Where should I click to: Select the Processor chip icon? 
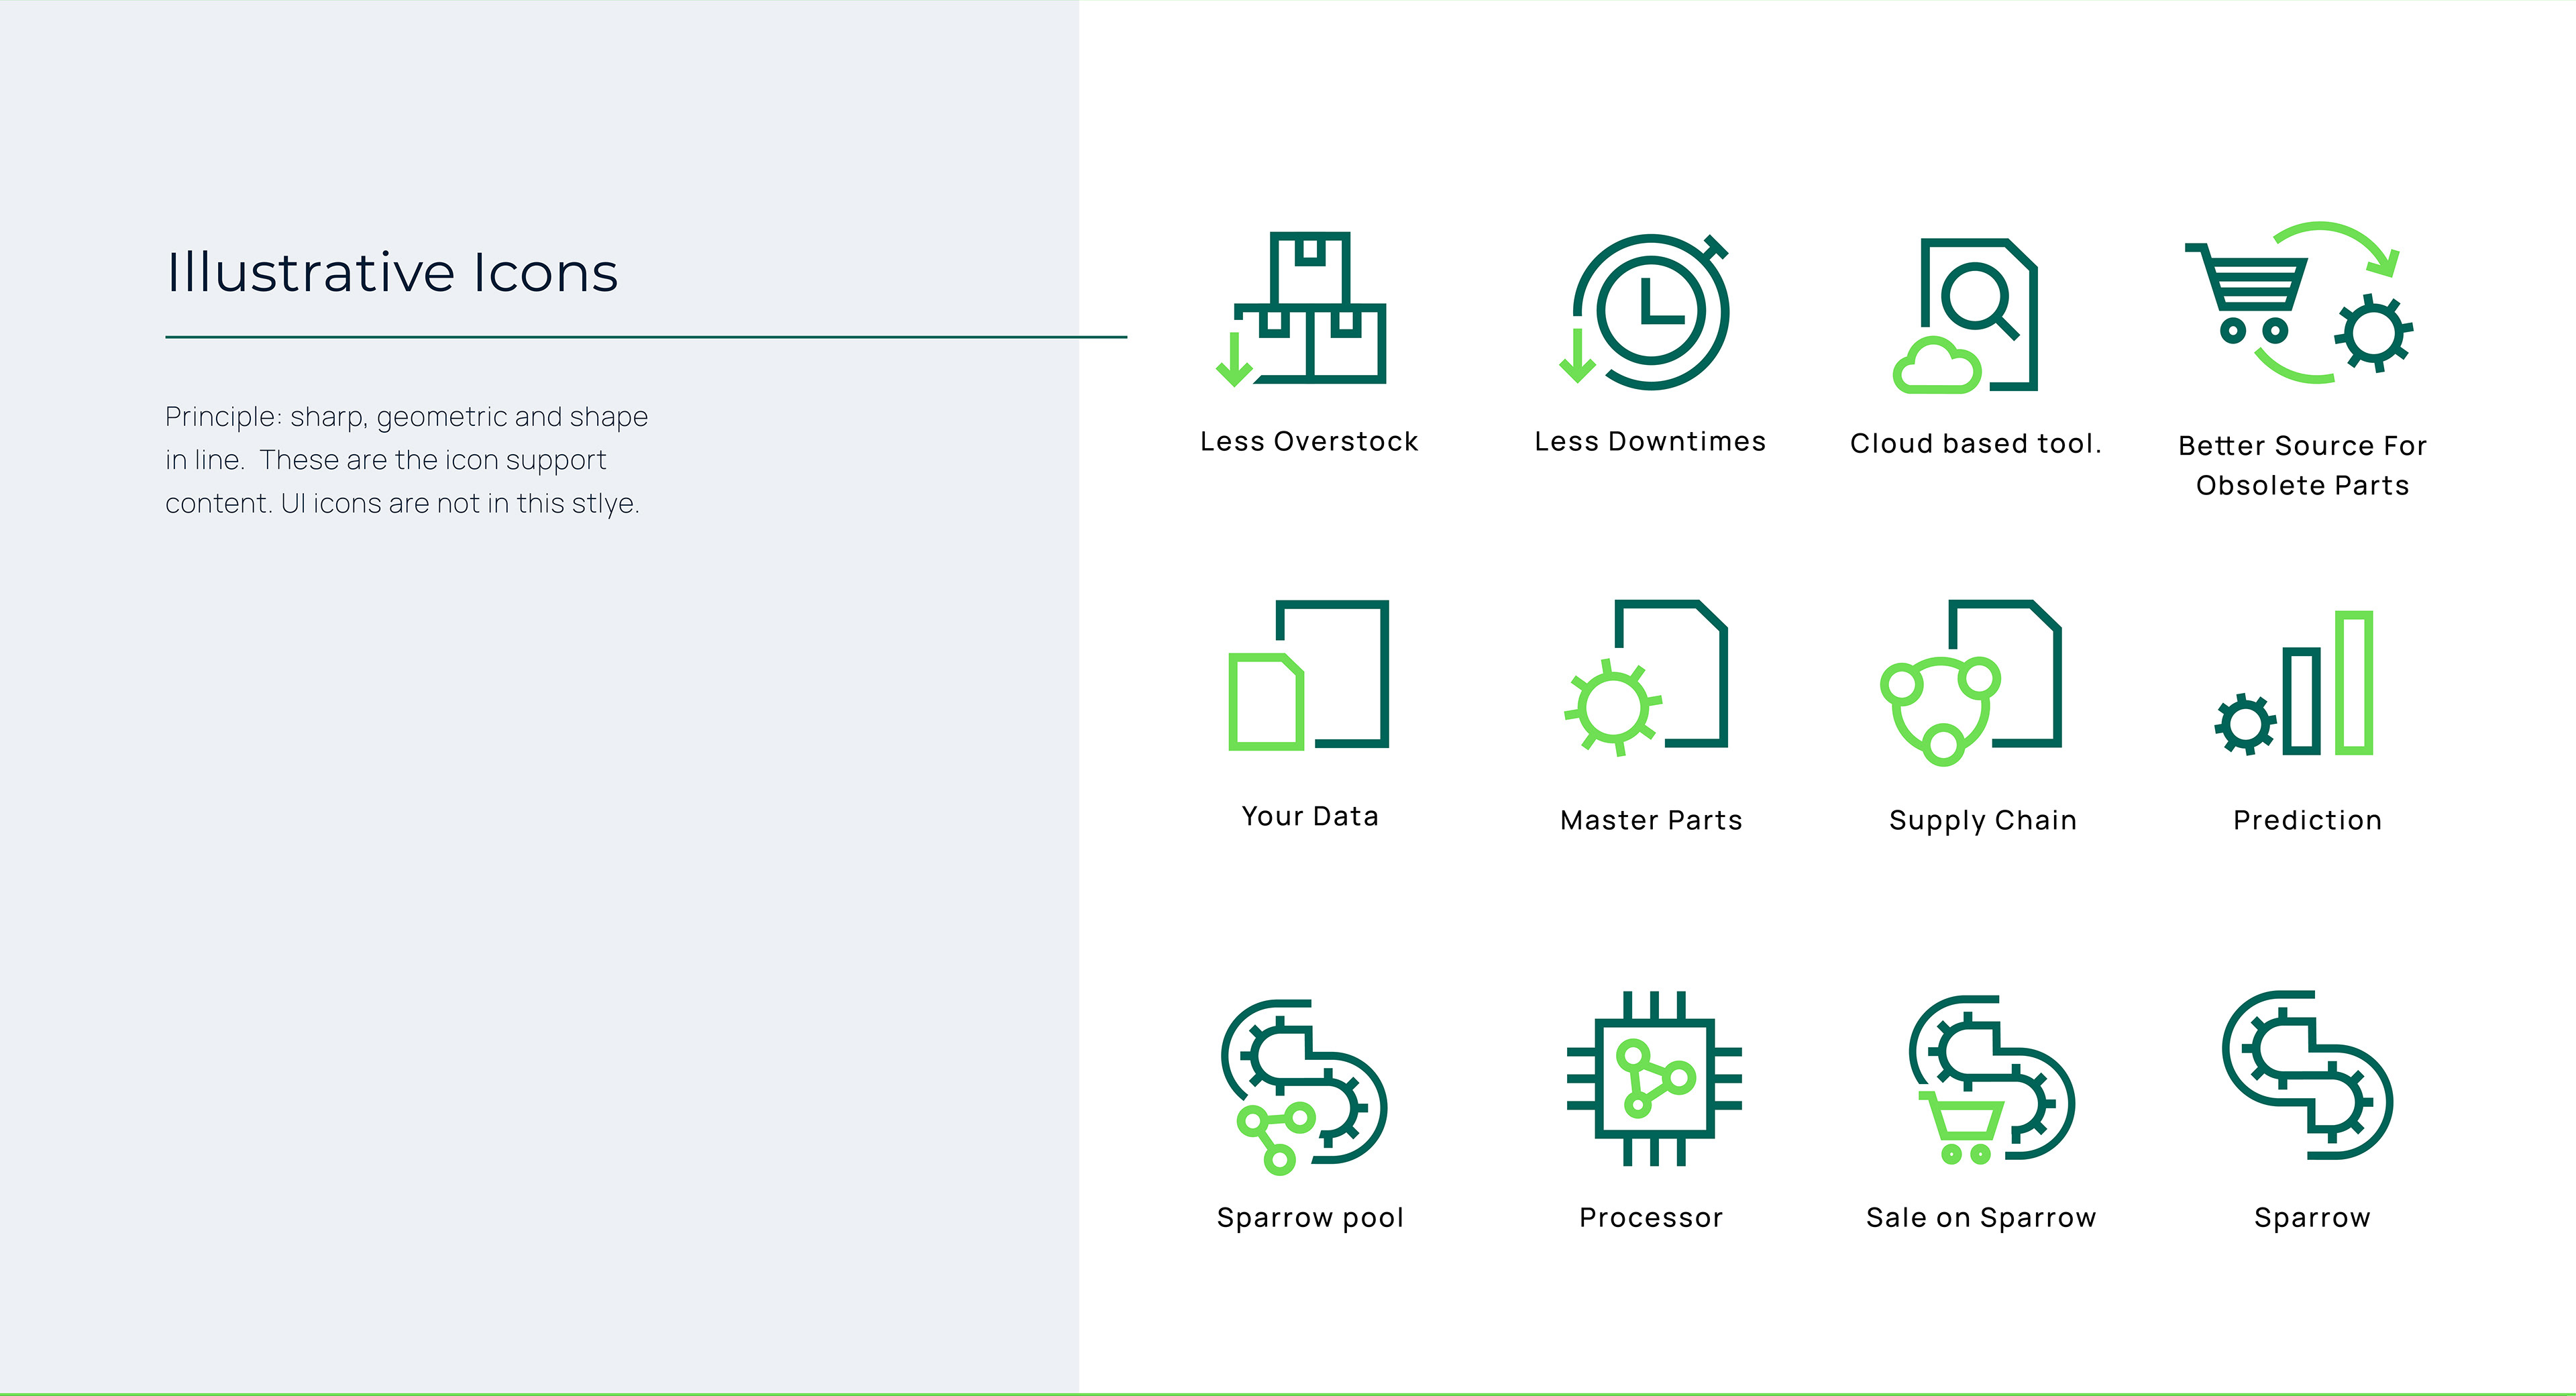point(1654,1079)
